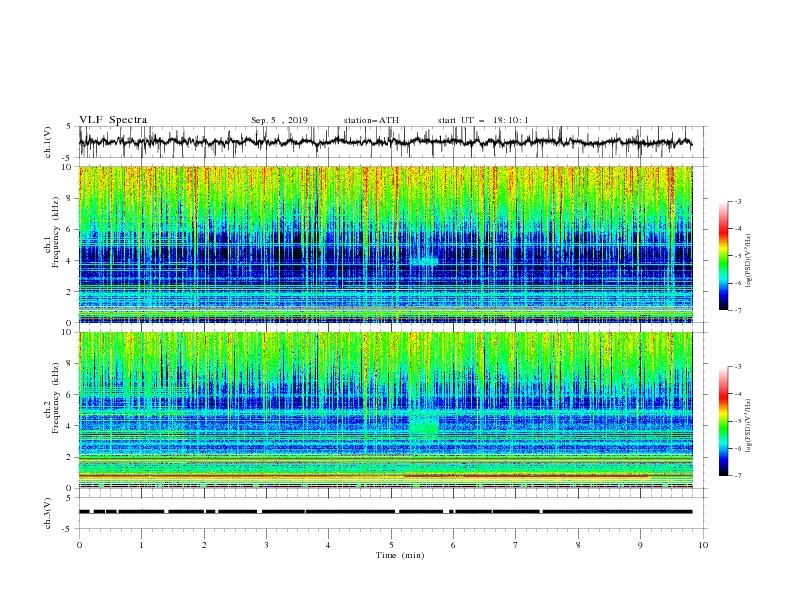Click the time axis tick label '5'

click(x=391, y=545)
